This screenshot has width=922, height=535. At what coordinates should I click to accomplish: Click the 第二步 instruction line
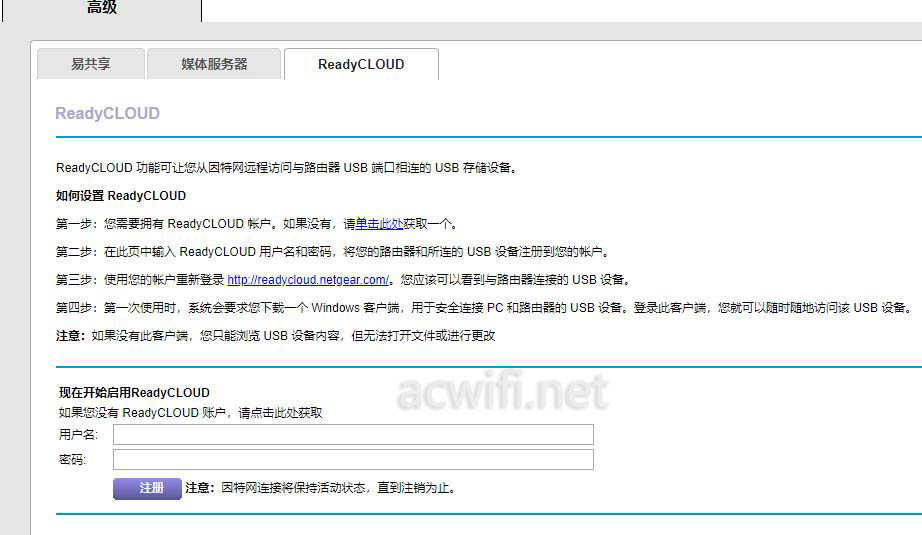coord(334,252)
